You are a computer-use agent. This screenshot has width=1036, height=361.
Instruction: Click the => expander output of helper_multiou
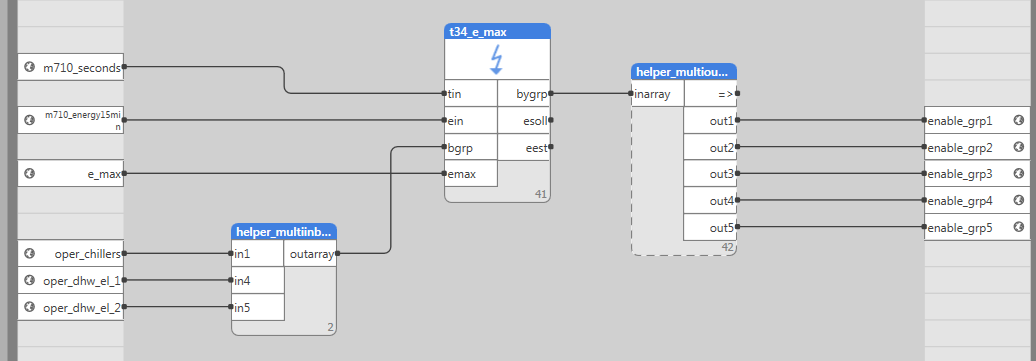point(737,94)
